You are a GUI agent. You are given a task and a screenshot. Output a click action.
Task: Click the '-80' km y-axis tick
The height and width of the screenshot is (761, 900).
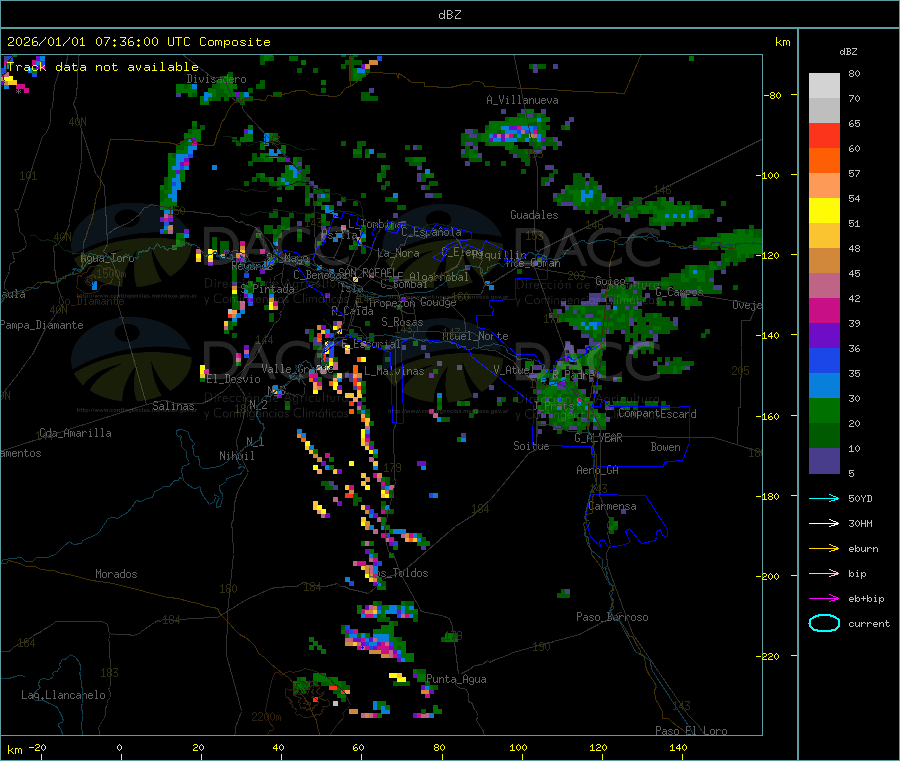772,95
